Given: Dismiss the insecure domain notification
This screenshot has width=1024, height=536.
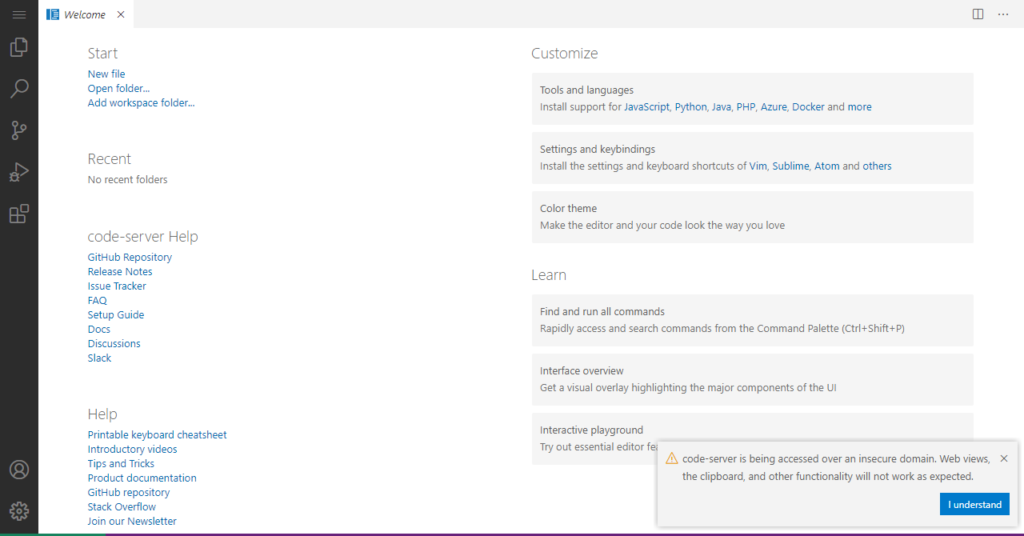Looking at the screenshot, I should tap(1003, 458).
